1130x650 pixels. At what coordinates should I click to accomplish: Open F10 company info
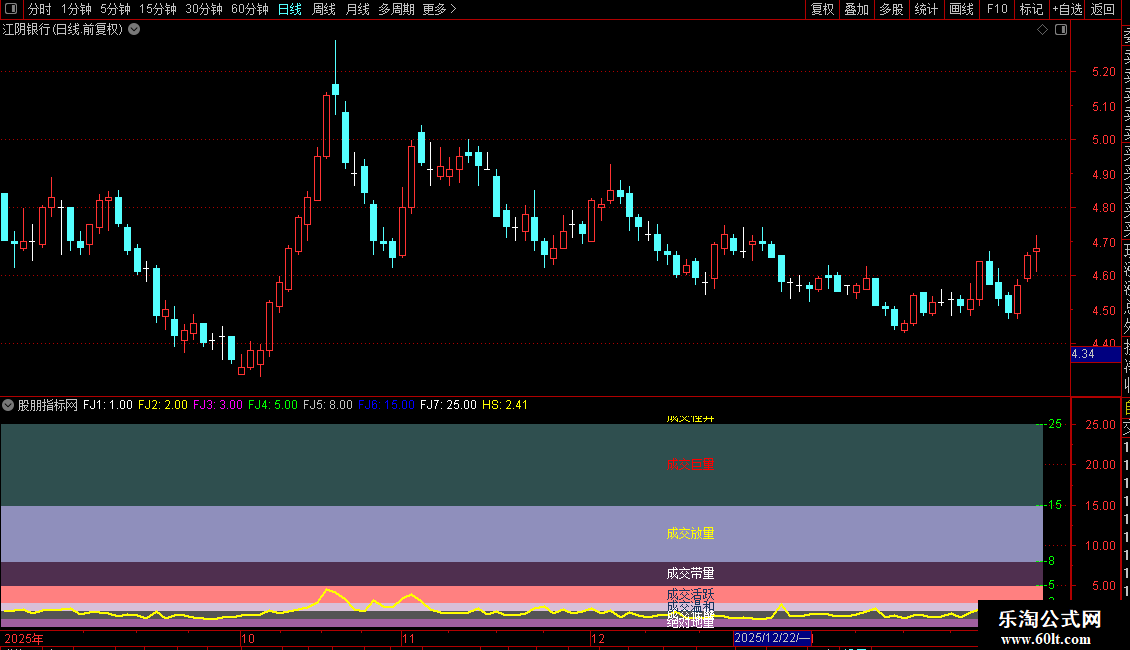pyautogui.click(x=997, y=9)
